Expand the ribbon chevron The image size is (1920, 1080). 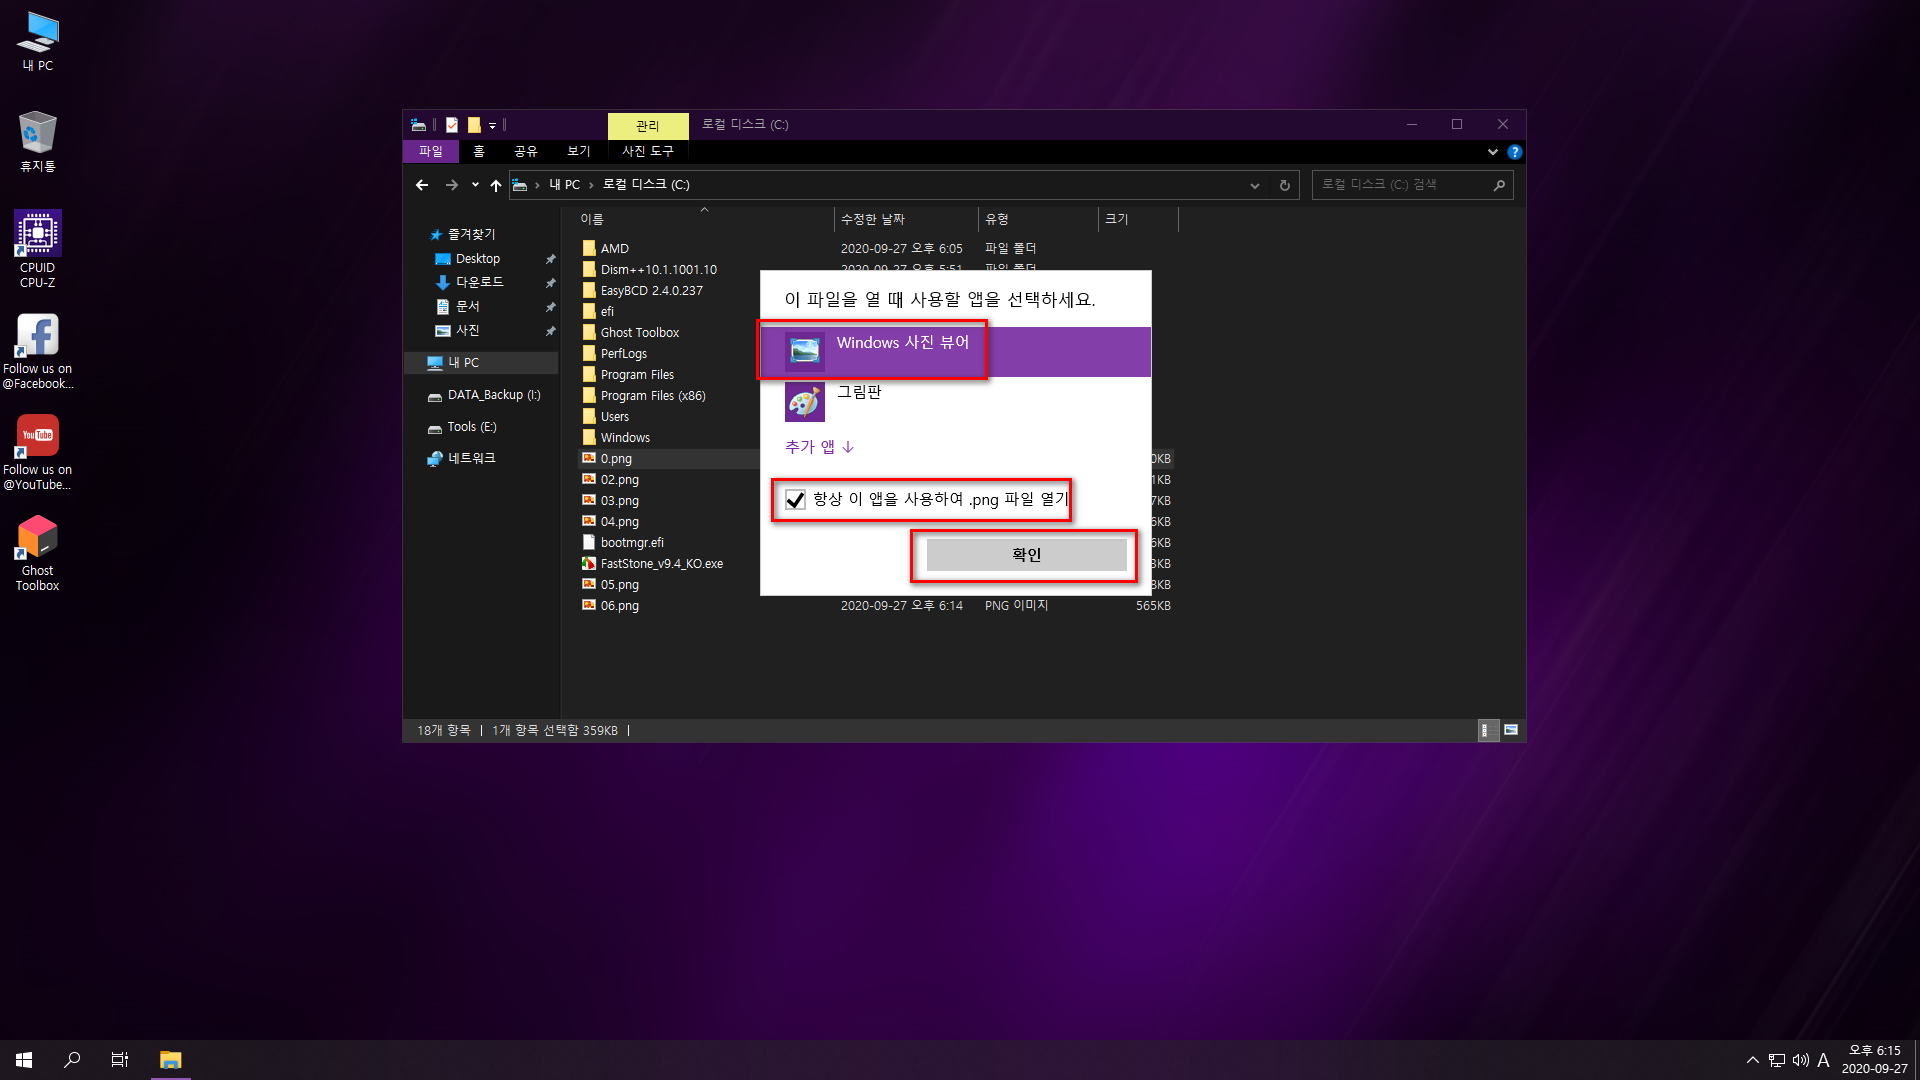tap(1492, 152)
